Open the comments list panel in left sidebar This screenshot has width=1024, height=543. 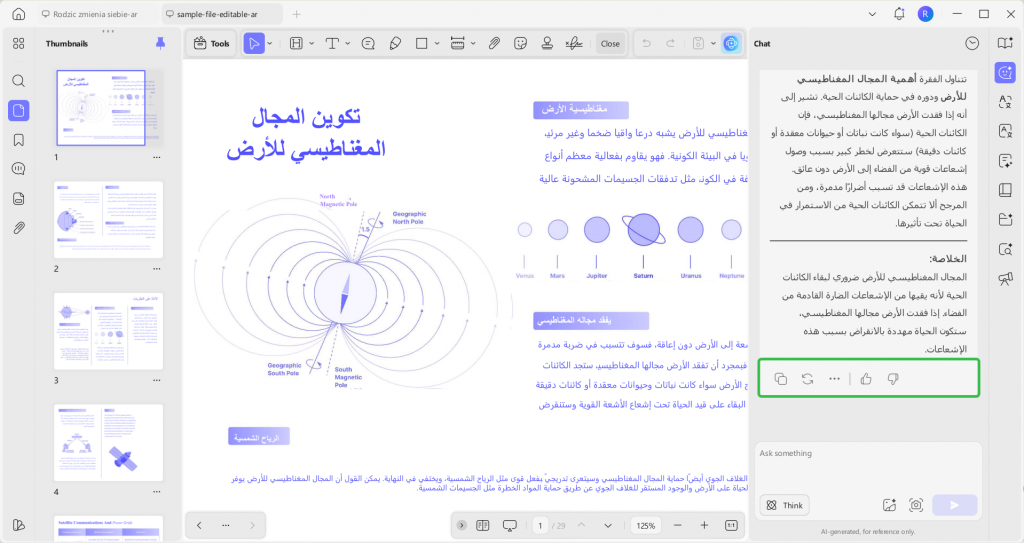coord(19,169)
